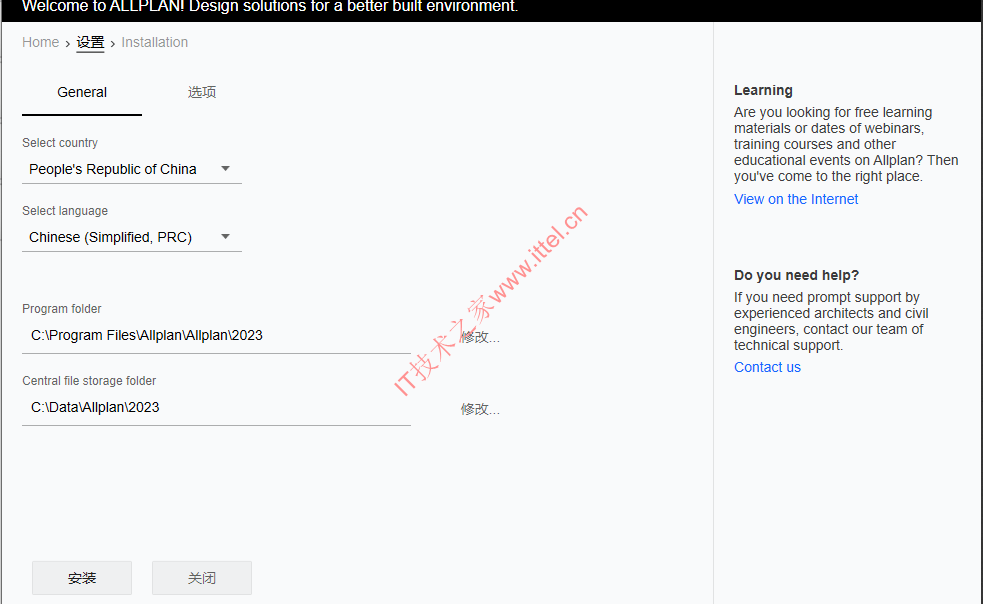Image resolution: width=983 pixels, height=604 pixels.
Task: Click the Central file storage folder field
Action: [216, 408]
